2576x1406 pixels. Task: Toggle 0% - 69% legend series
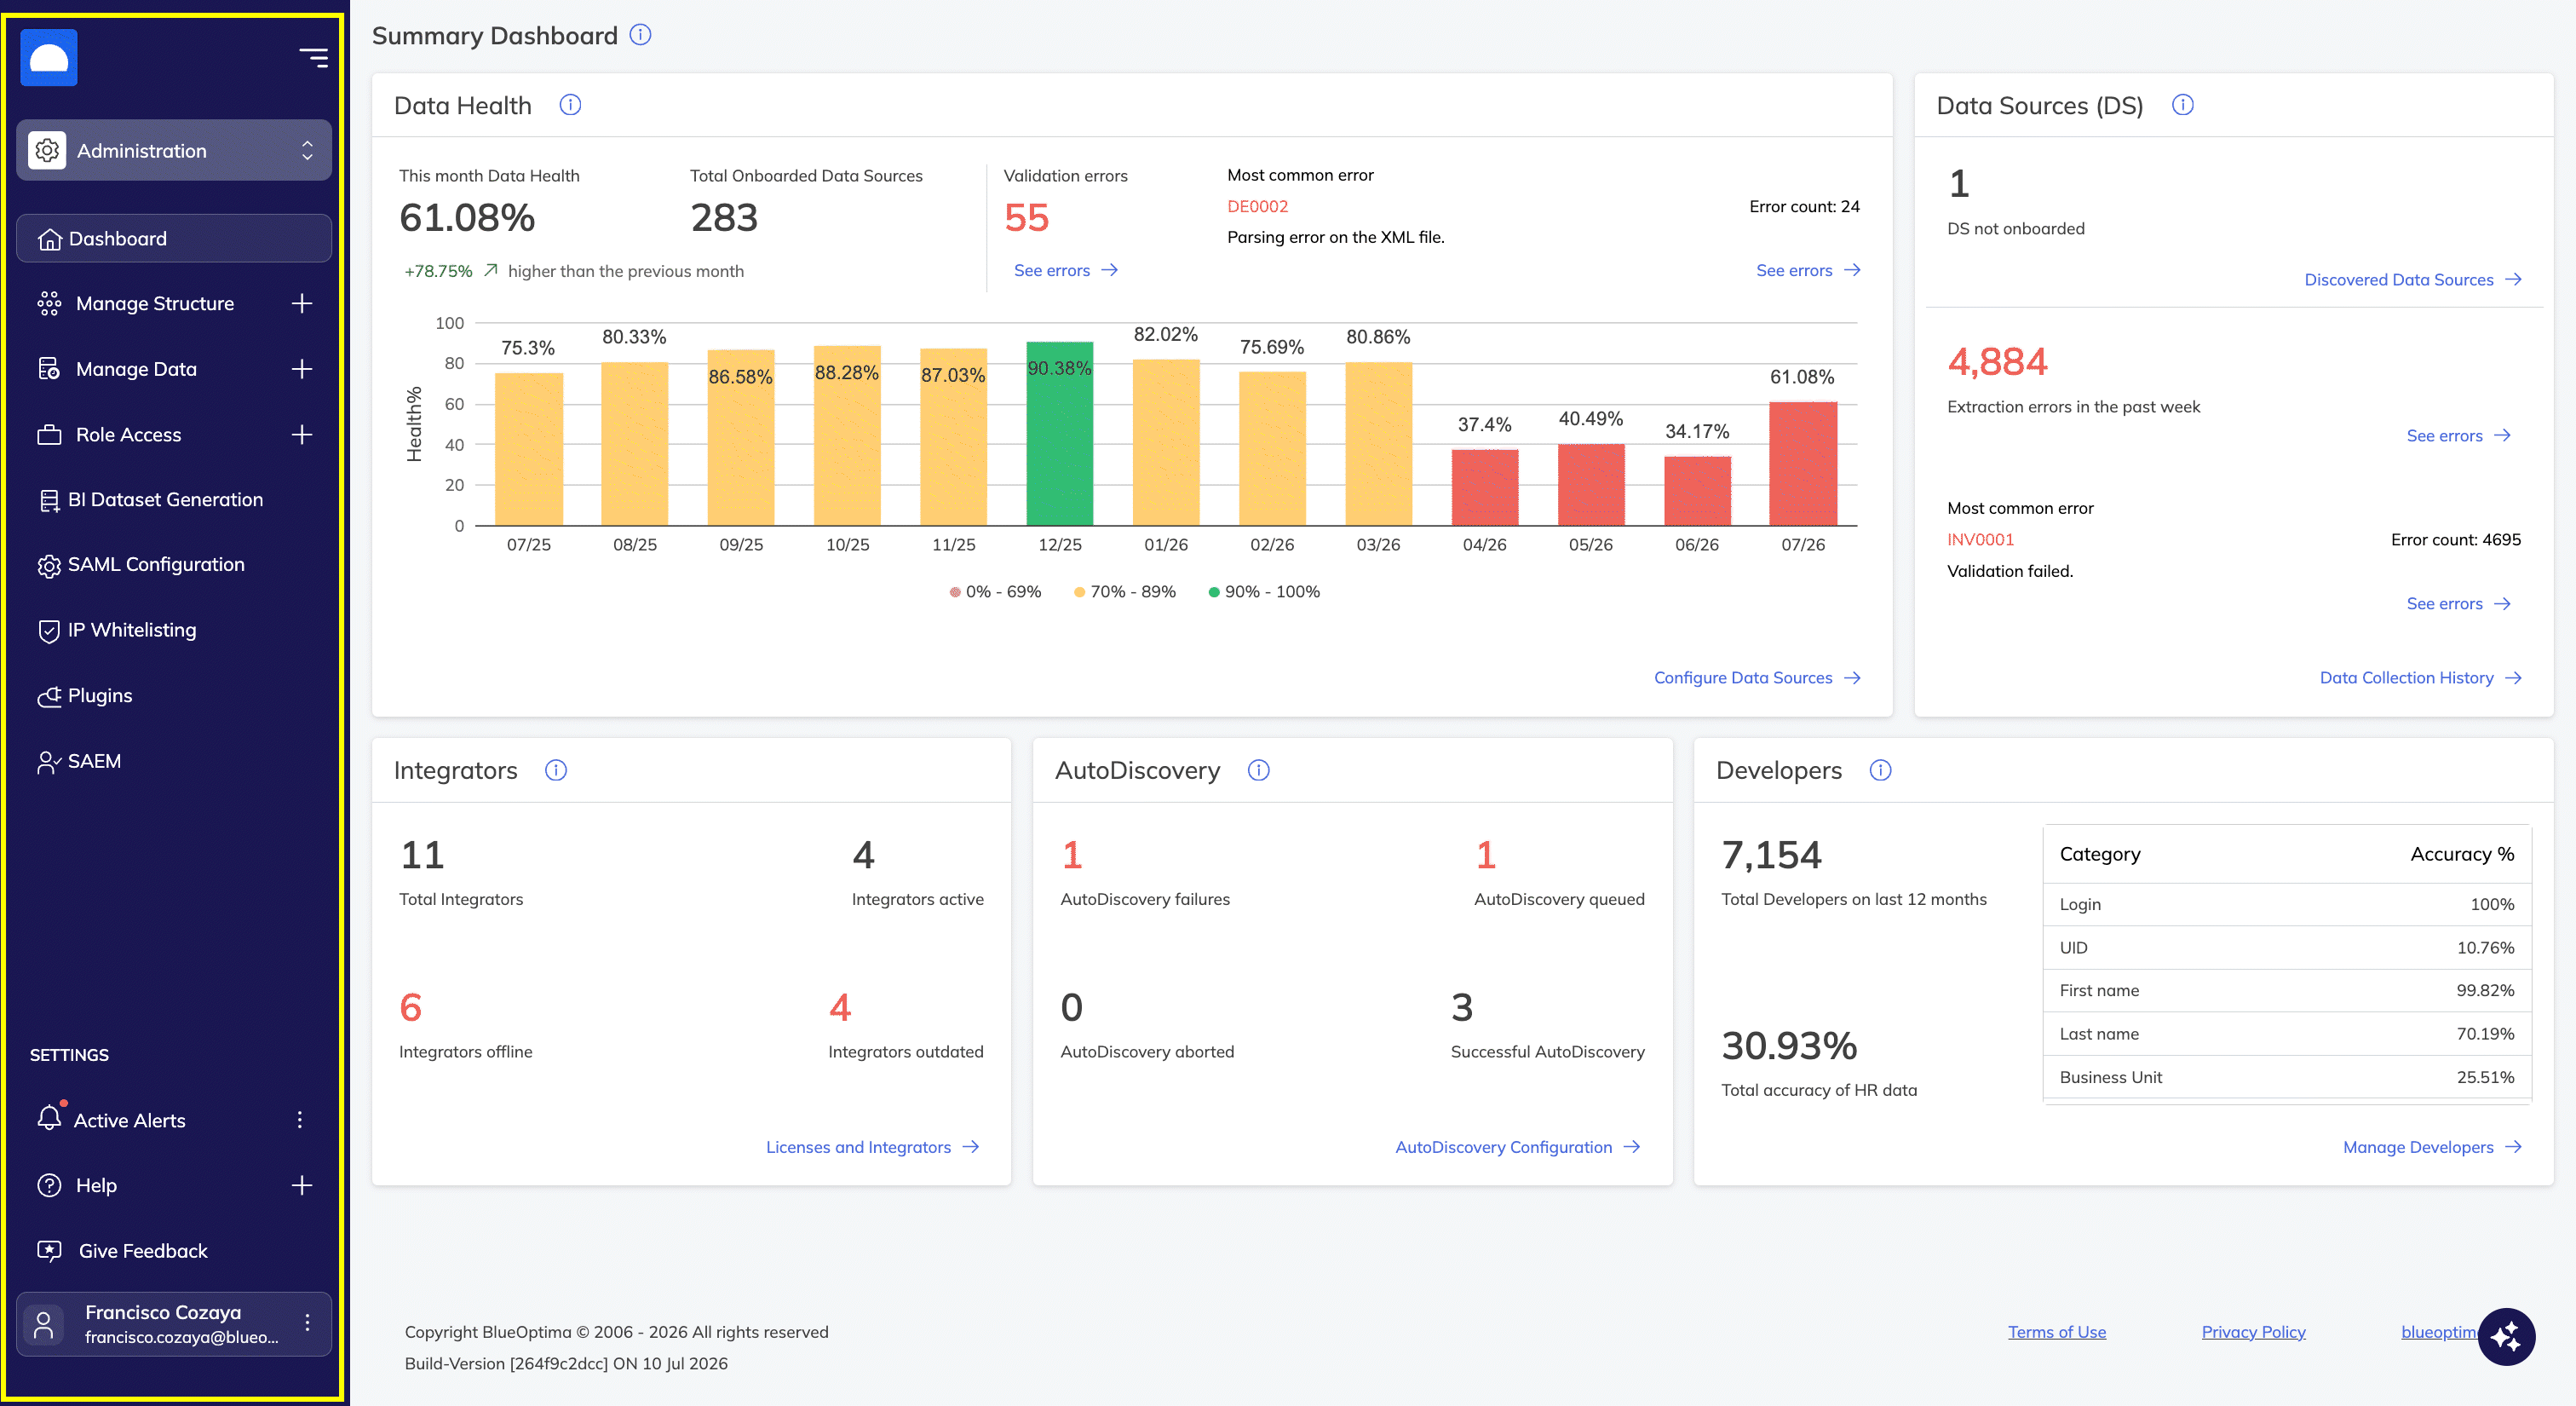point(995,592)
